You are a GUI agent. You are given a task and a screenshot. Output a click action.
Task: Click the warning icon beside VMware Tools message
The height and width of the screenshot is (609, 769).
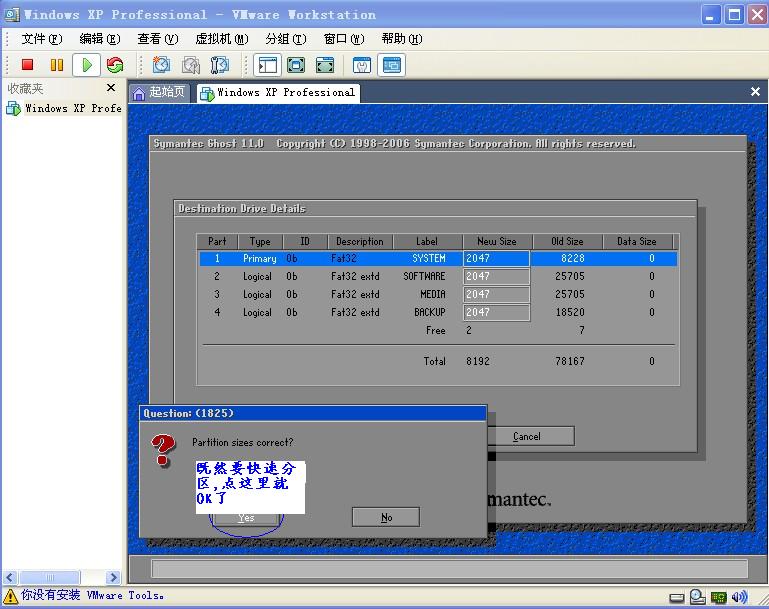tap(10, 596)
